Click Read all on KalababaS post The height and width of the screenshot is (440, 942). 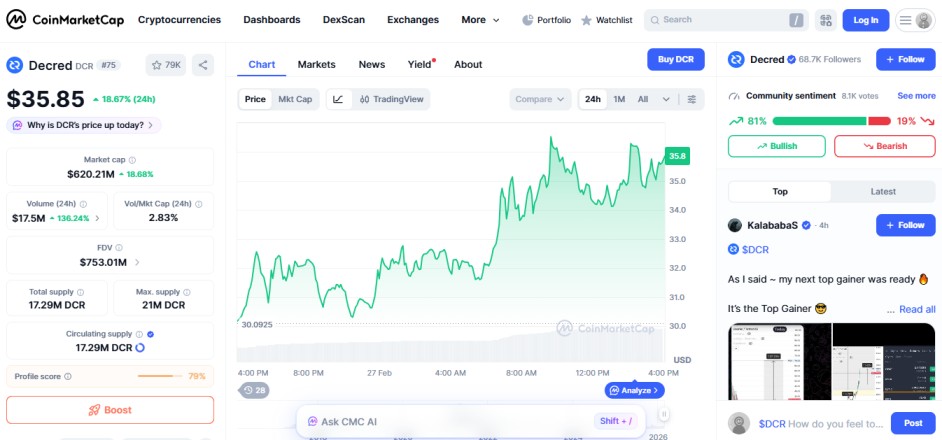click(917, 310)
